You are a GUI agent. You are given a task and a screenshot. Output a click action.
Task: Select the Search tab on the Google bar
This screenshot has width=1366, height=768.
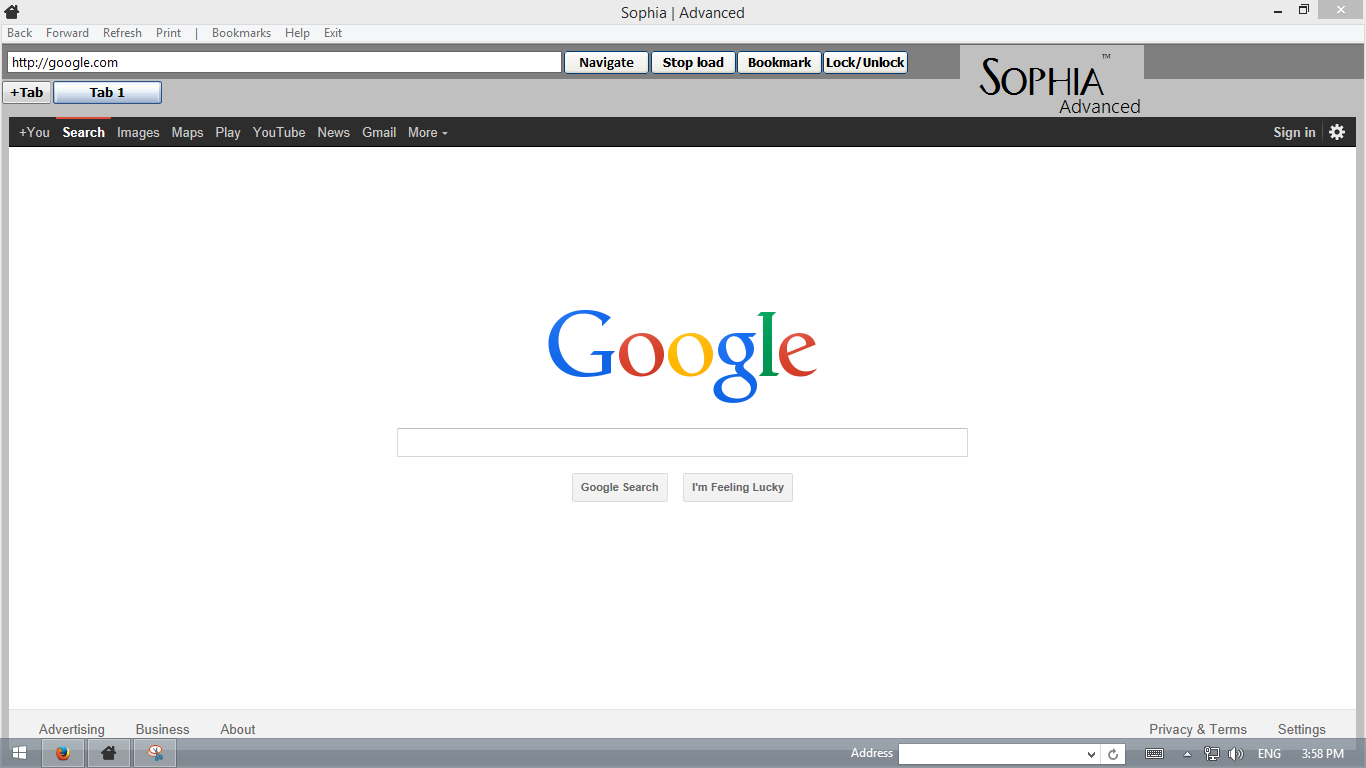pyautogui.click(x=83, y=131)
